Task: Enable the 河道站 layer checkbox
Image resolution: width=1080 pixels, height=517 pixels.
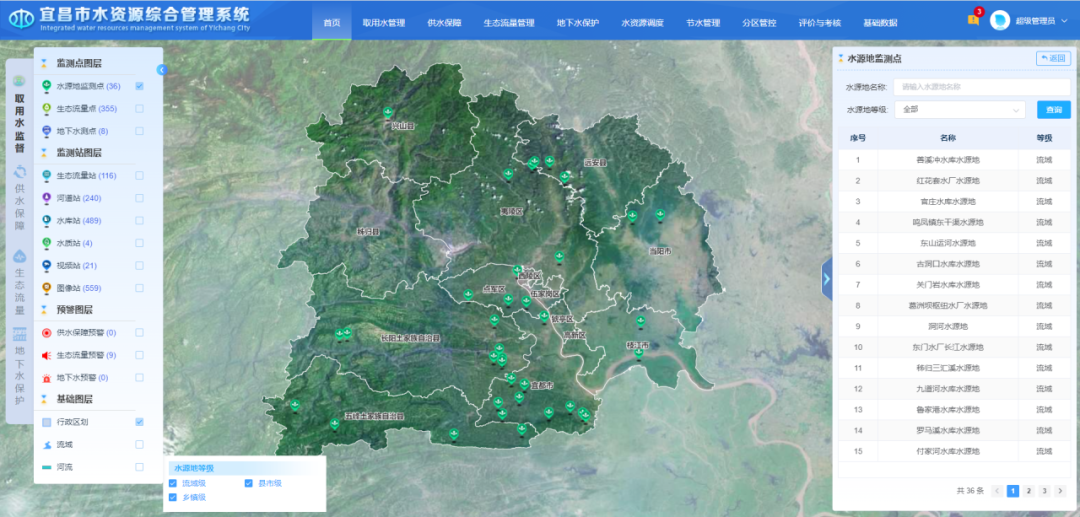Action: [139, 198]
